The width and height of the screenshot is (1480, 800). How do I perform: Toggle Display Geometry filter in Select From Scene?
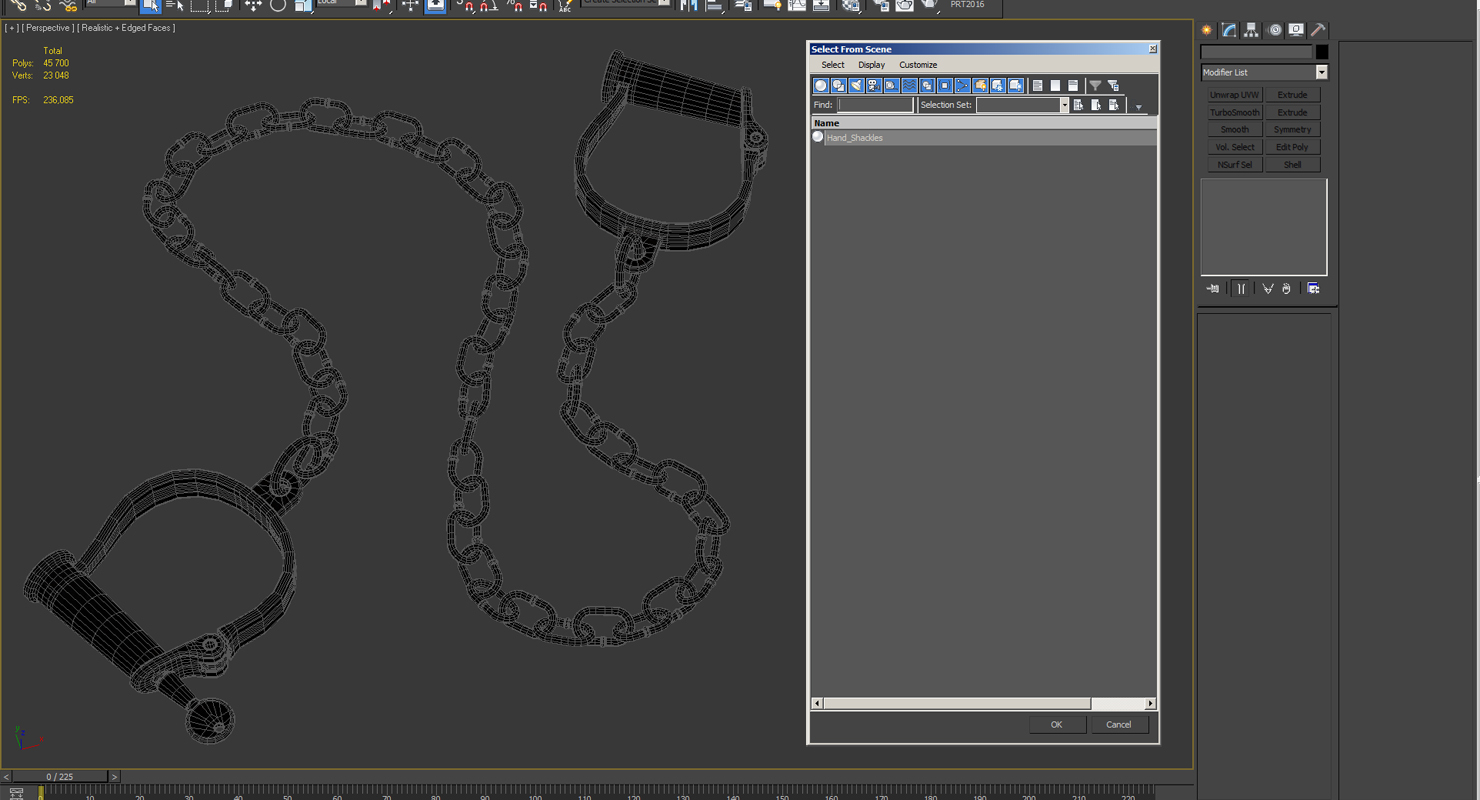tap(821, 86)
